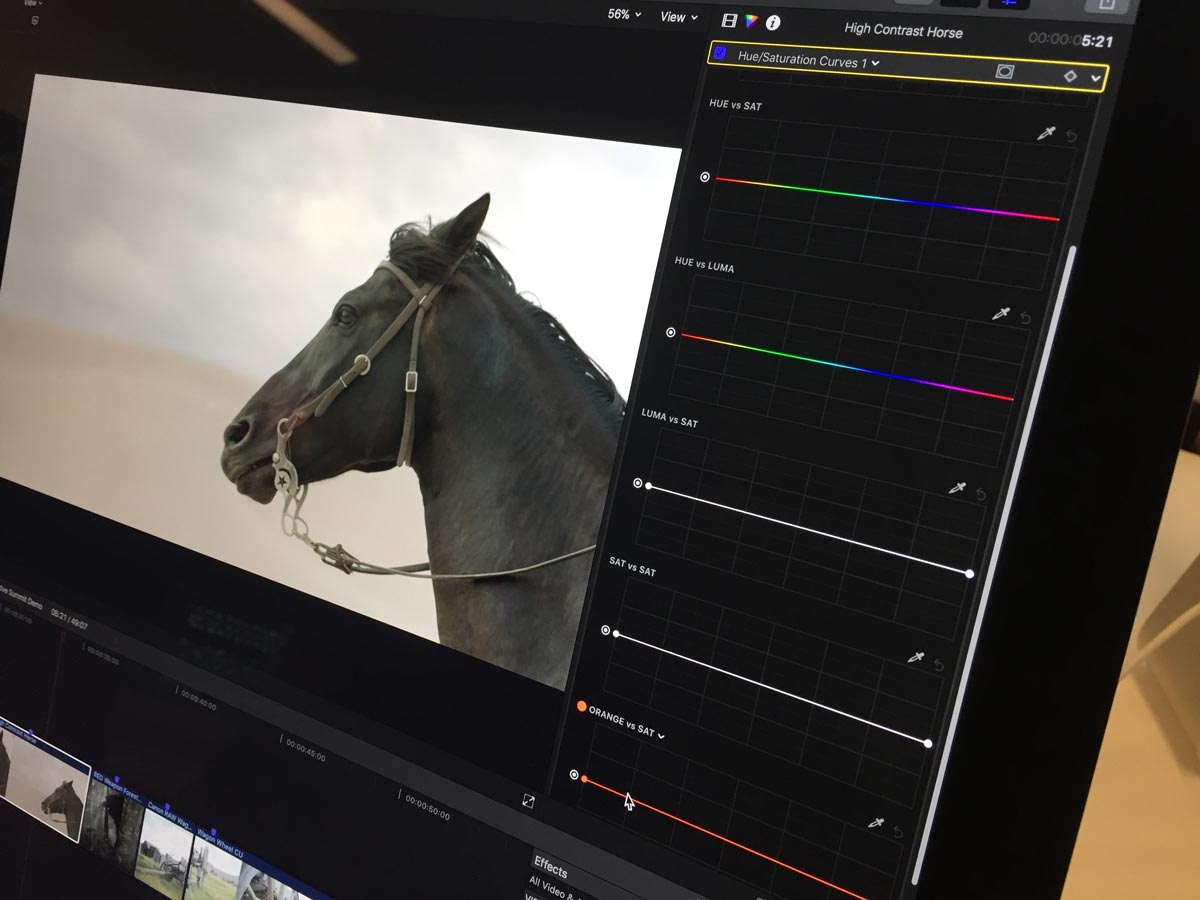1200x900 pixels.
Task: Open the 56% zoom level dropdown
Action: pos(624,15)
